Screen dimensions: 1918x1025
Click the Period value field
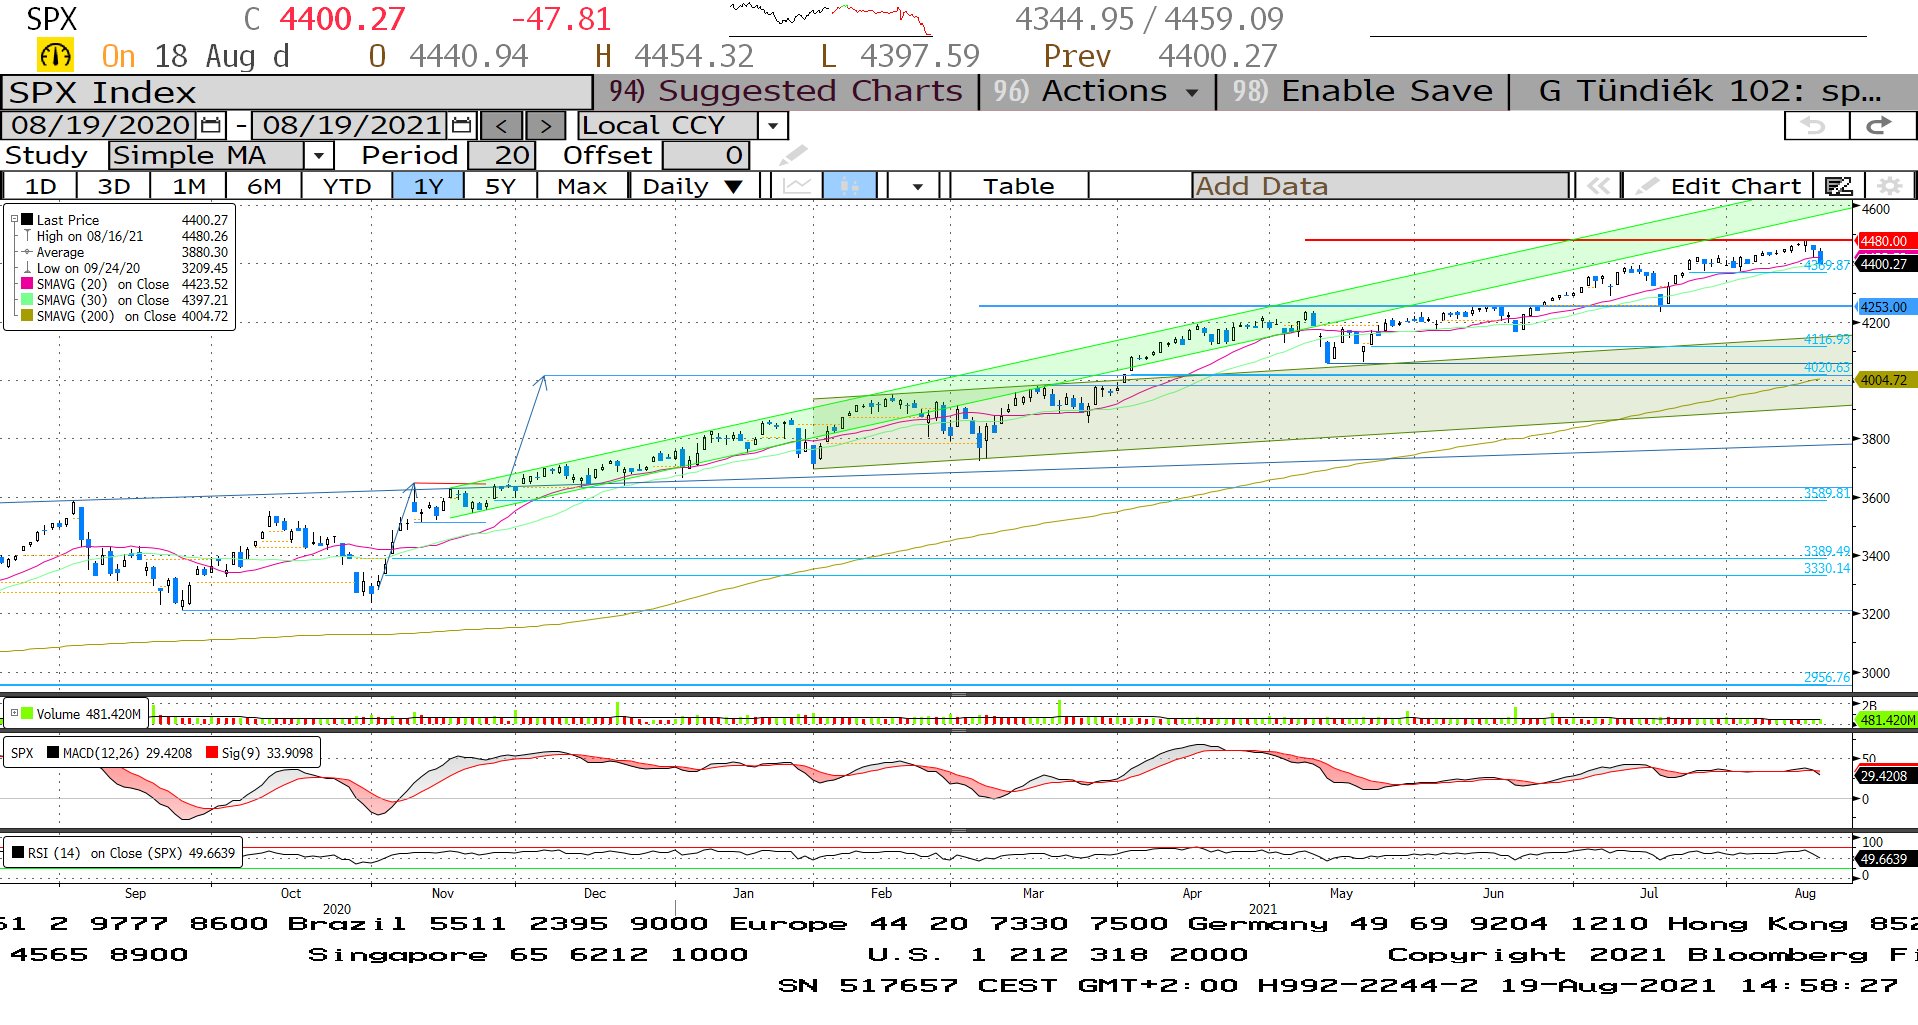click(x=501, y=155)
